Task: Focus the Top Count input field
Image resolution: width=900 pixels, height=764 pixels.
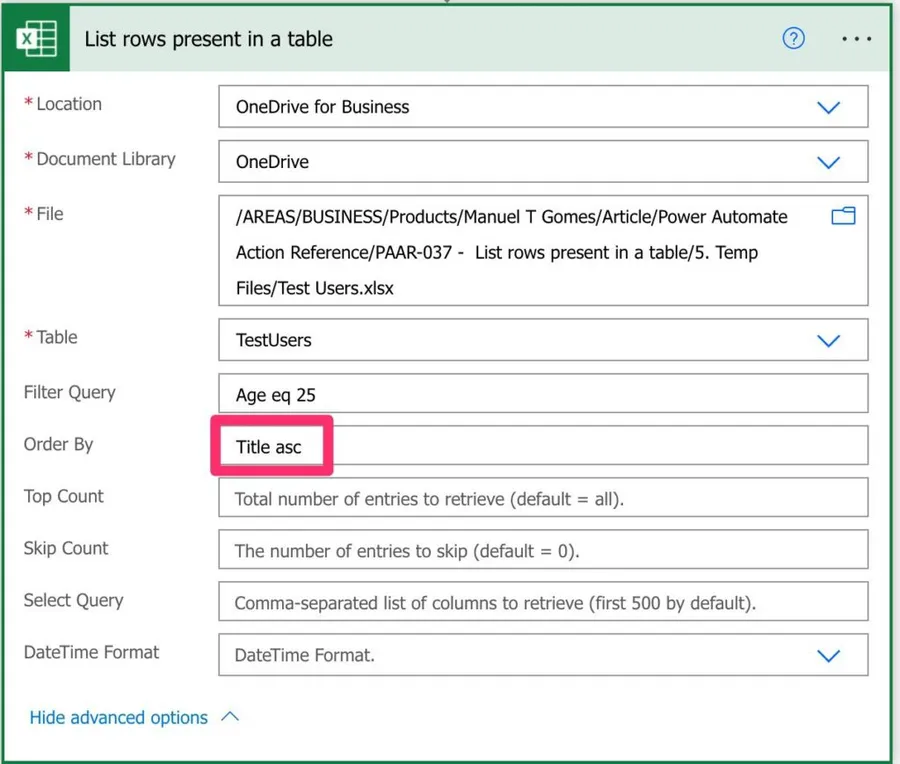Action: click(x=542, y=498)
